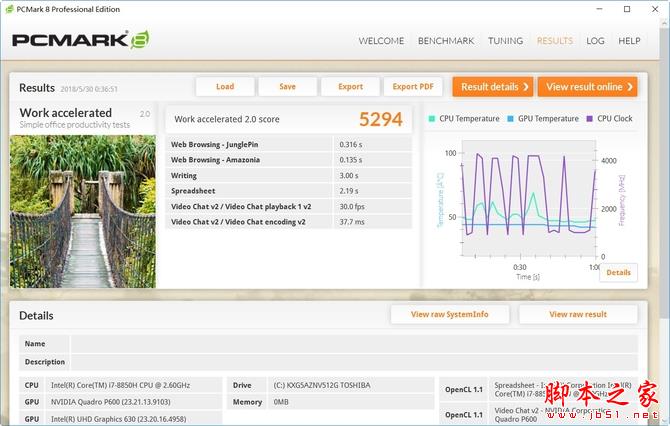Click the rope bridge thumbnail image

click(83, 212)
